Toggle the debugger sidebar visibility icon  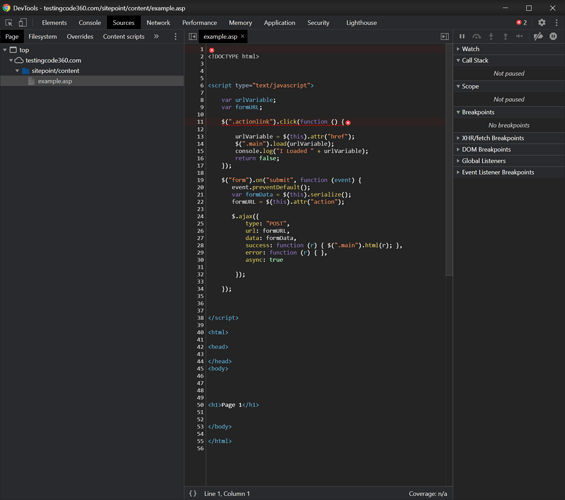(445, 36)
